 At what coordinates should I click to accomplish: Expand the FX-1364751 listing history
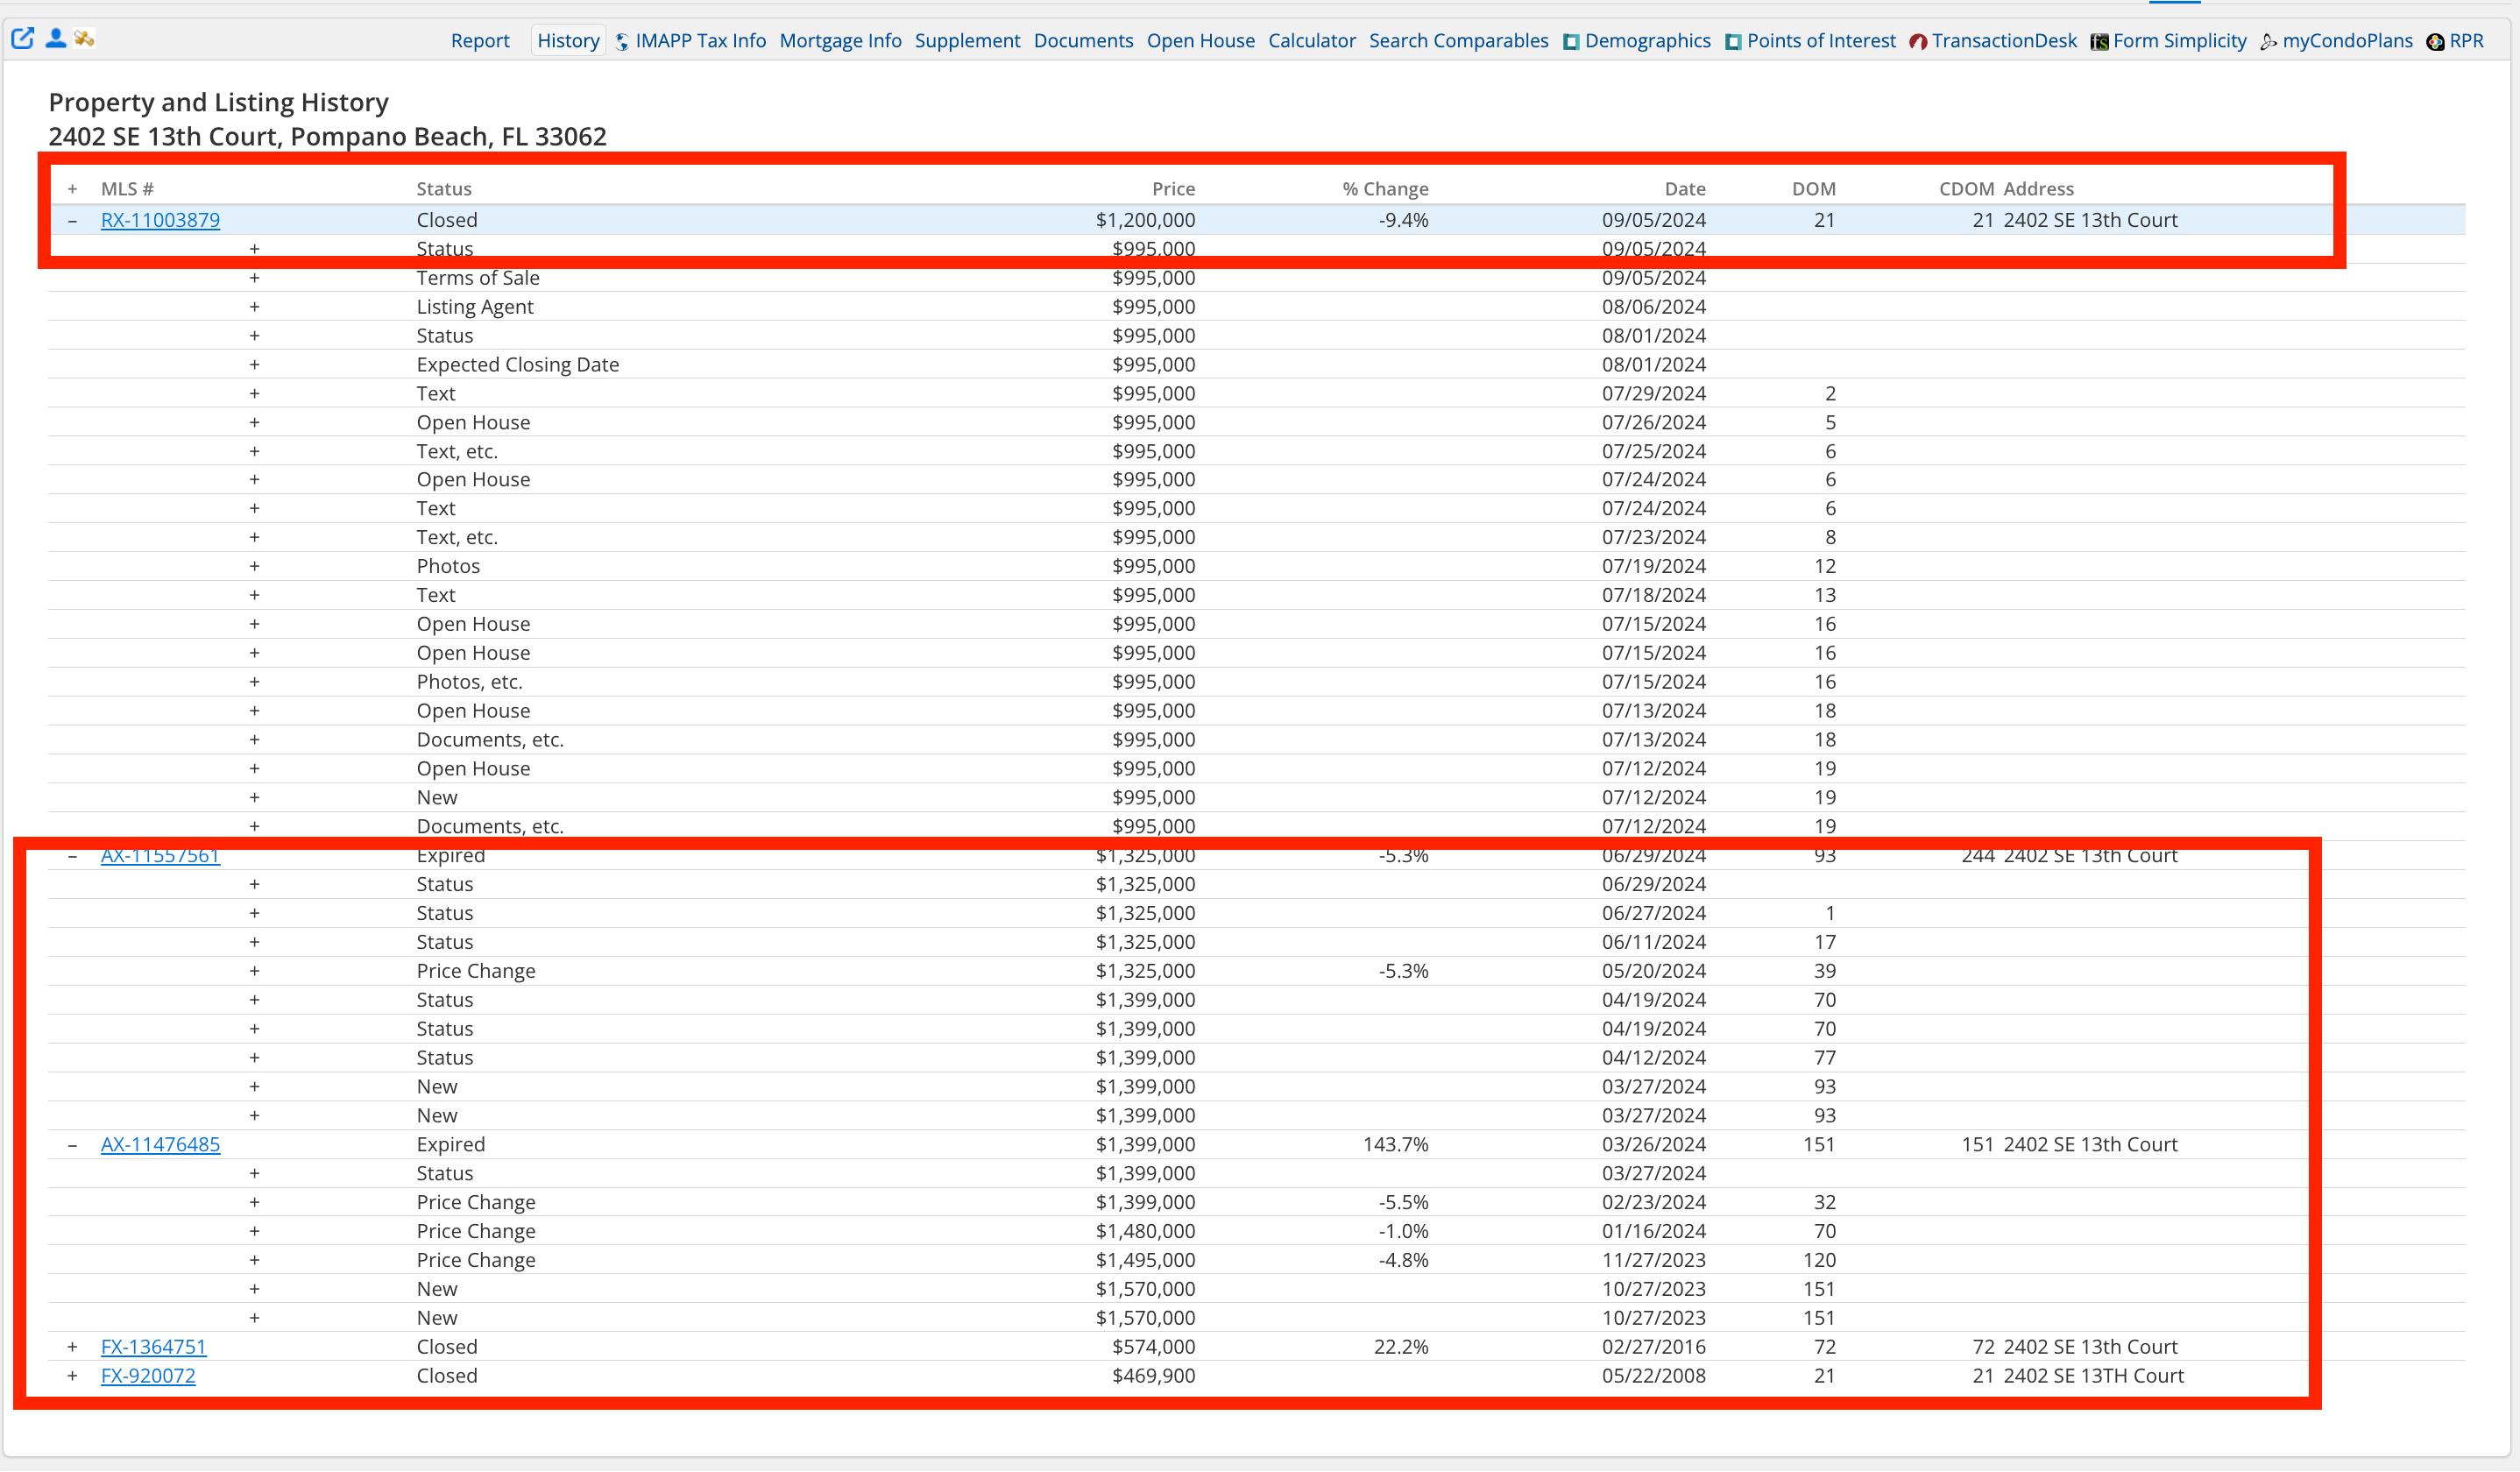click(72, 1347)
